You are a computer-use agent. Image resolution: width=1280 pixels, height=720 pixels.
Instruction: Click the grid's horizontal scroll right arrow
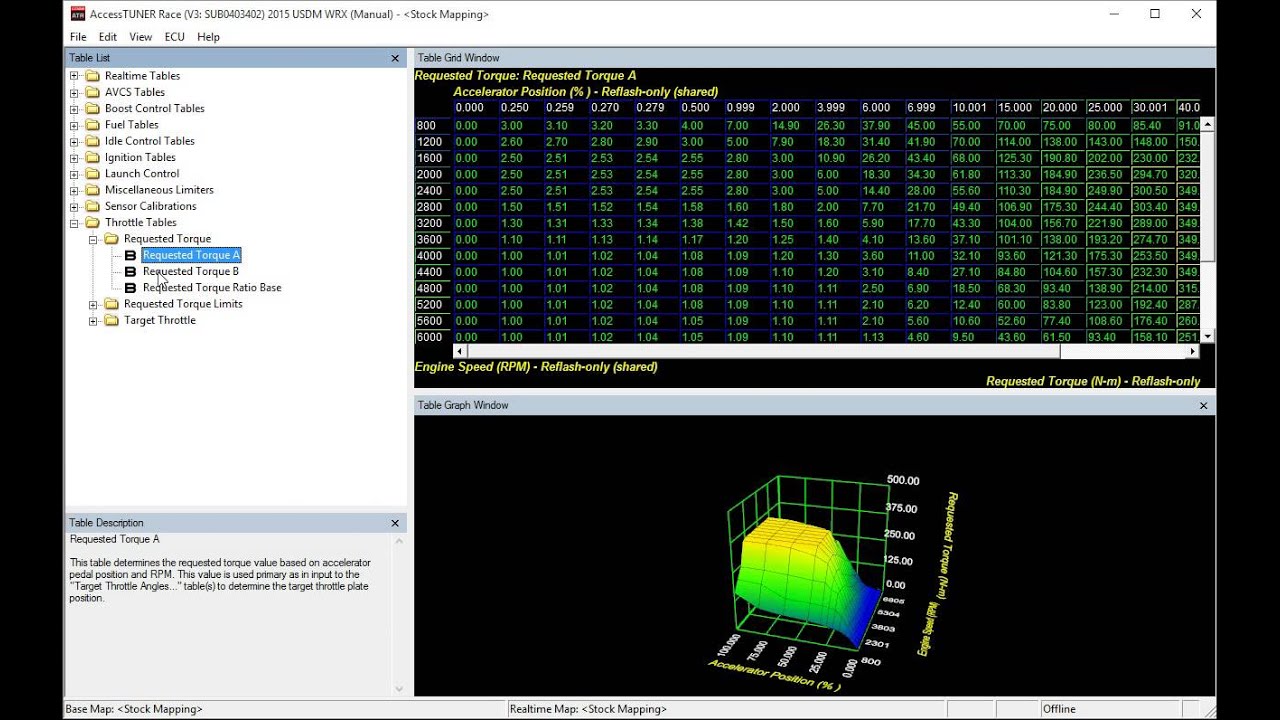[x=1193, y=351]
